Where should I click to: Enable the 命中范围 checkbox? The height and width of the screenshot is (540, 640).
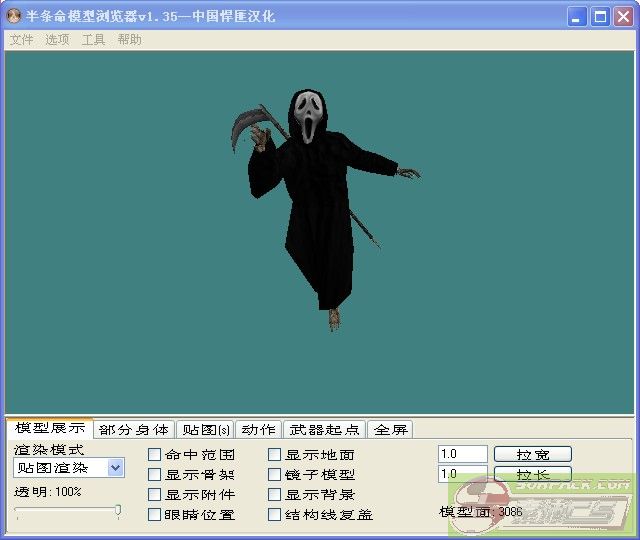point(155,455)
